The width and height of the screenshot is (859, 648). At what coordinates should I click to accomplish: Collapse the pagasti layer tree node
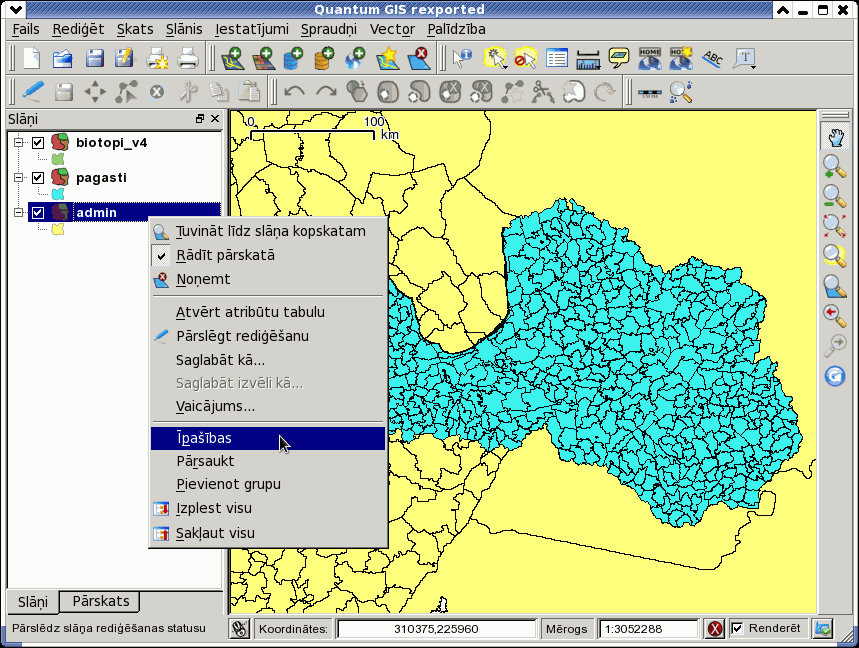19,177
